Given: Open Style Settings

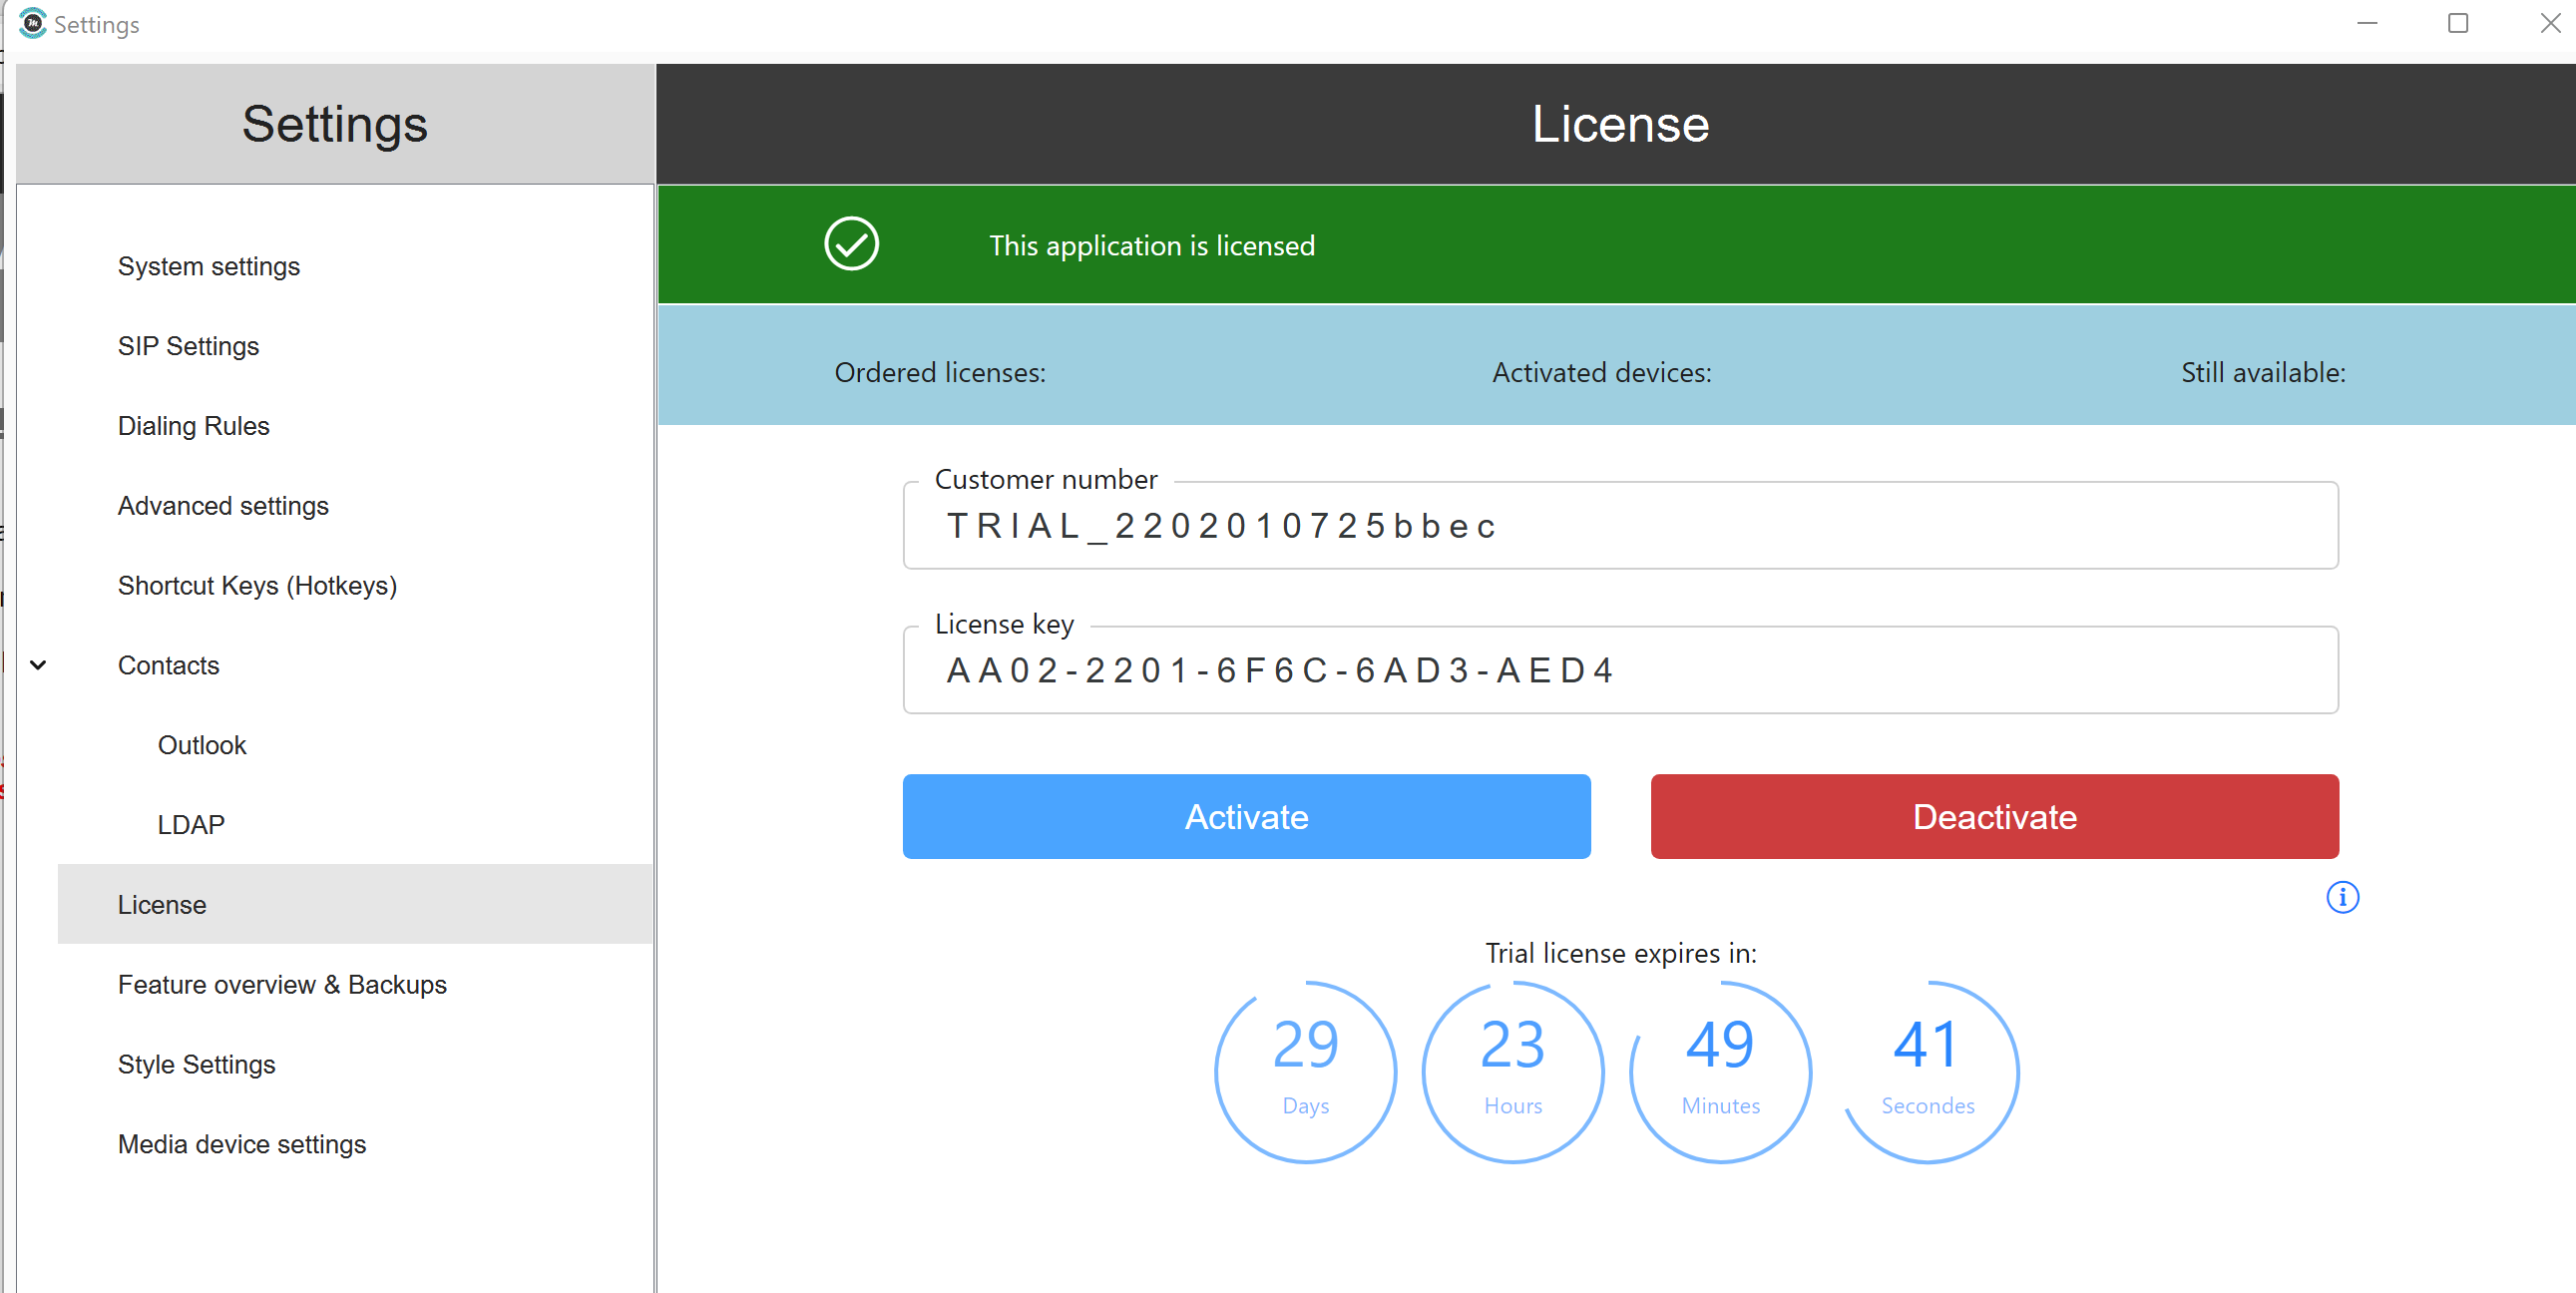Looking at the screenshot, I should pos(196,1065).
